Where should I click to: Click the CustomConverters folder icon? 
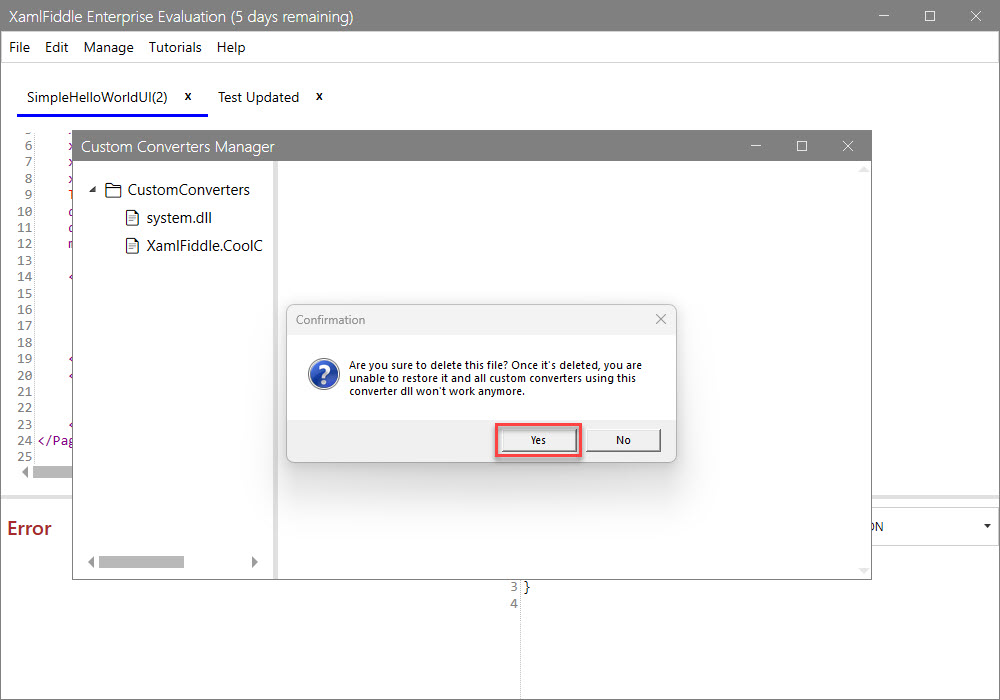click(113, 190)
